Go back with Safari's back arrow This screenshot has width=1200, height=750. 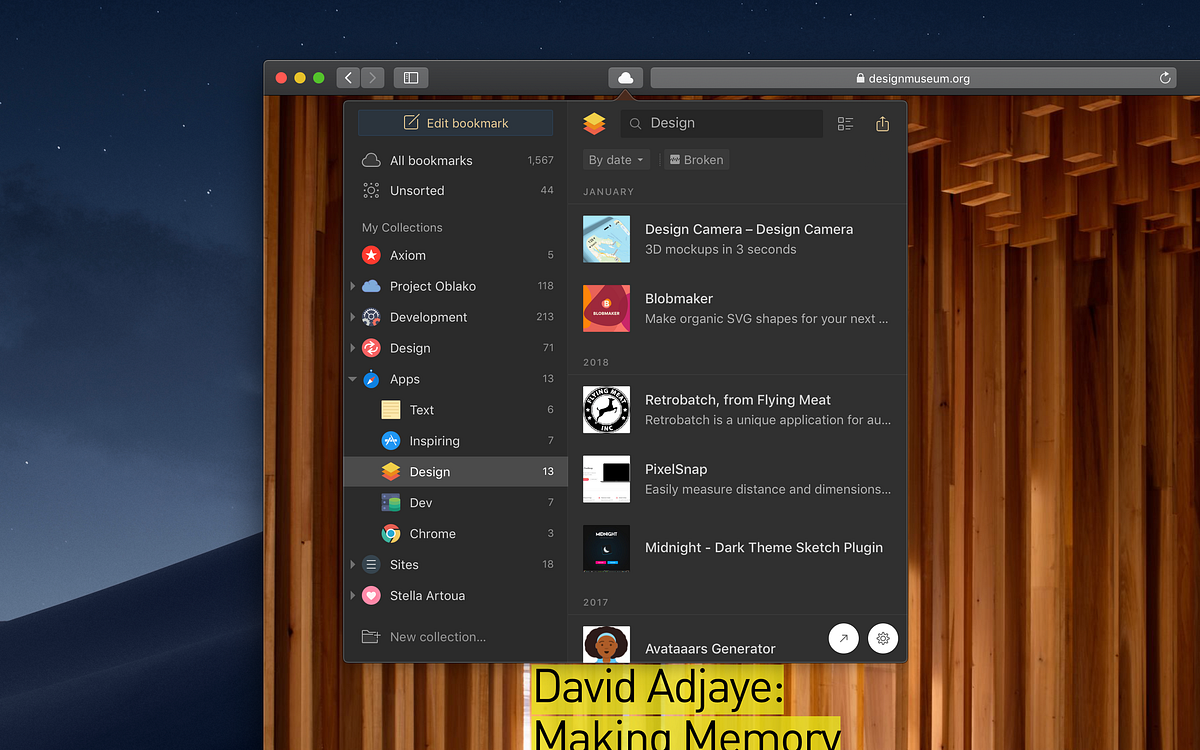(348, 78)
